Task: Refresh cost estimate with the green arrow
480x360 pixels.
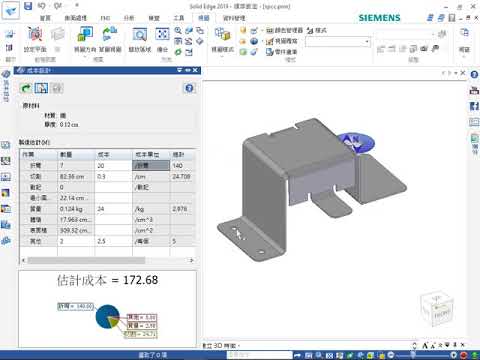Action: tap(26, 88)
